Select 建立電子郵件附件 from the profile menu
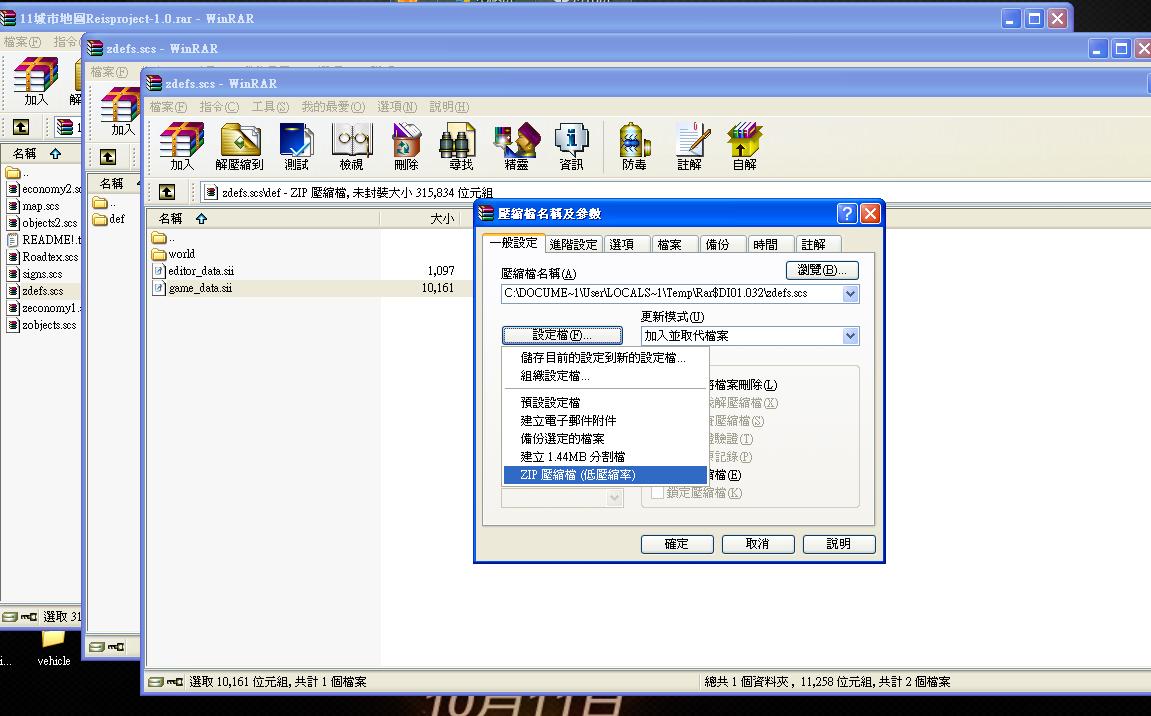Image resolution: width=1151 pixels, height=716 pixels. tap(568, 421)
